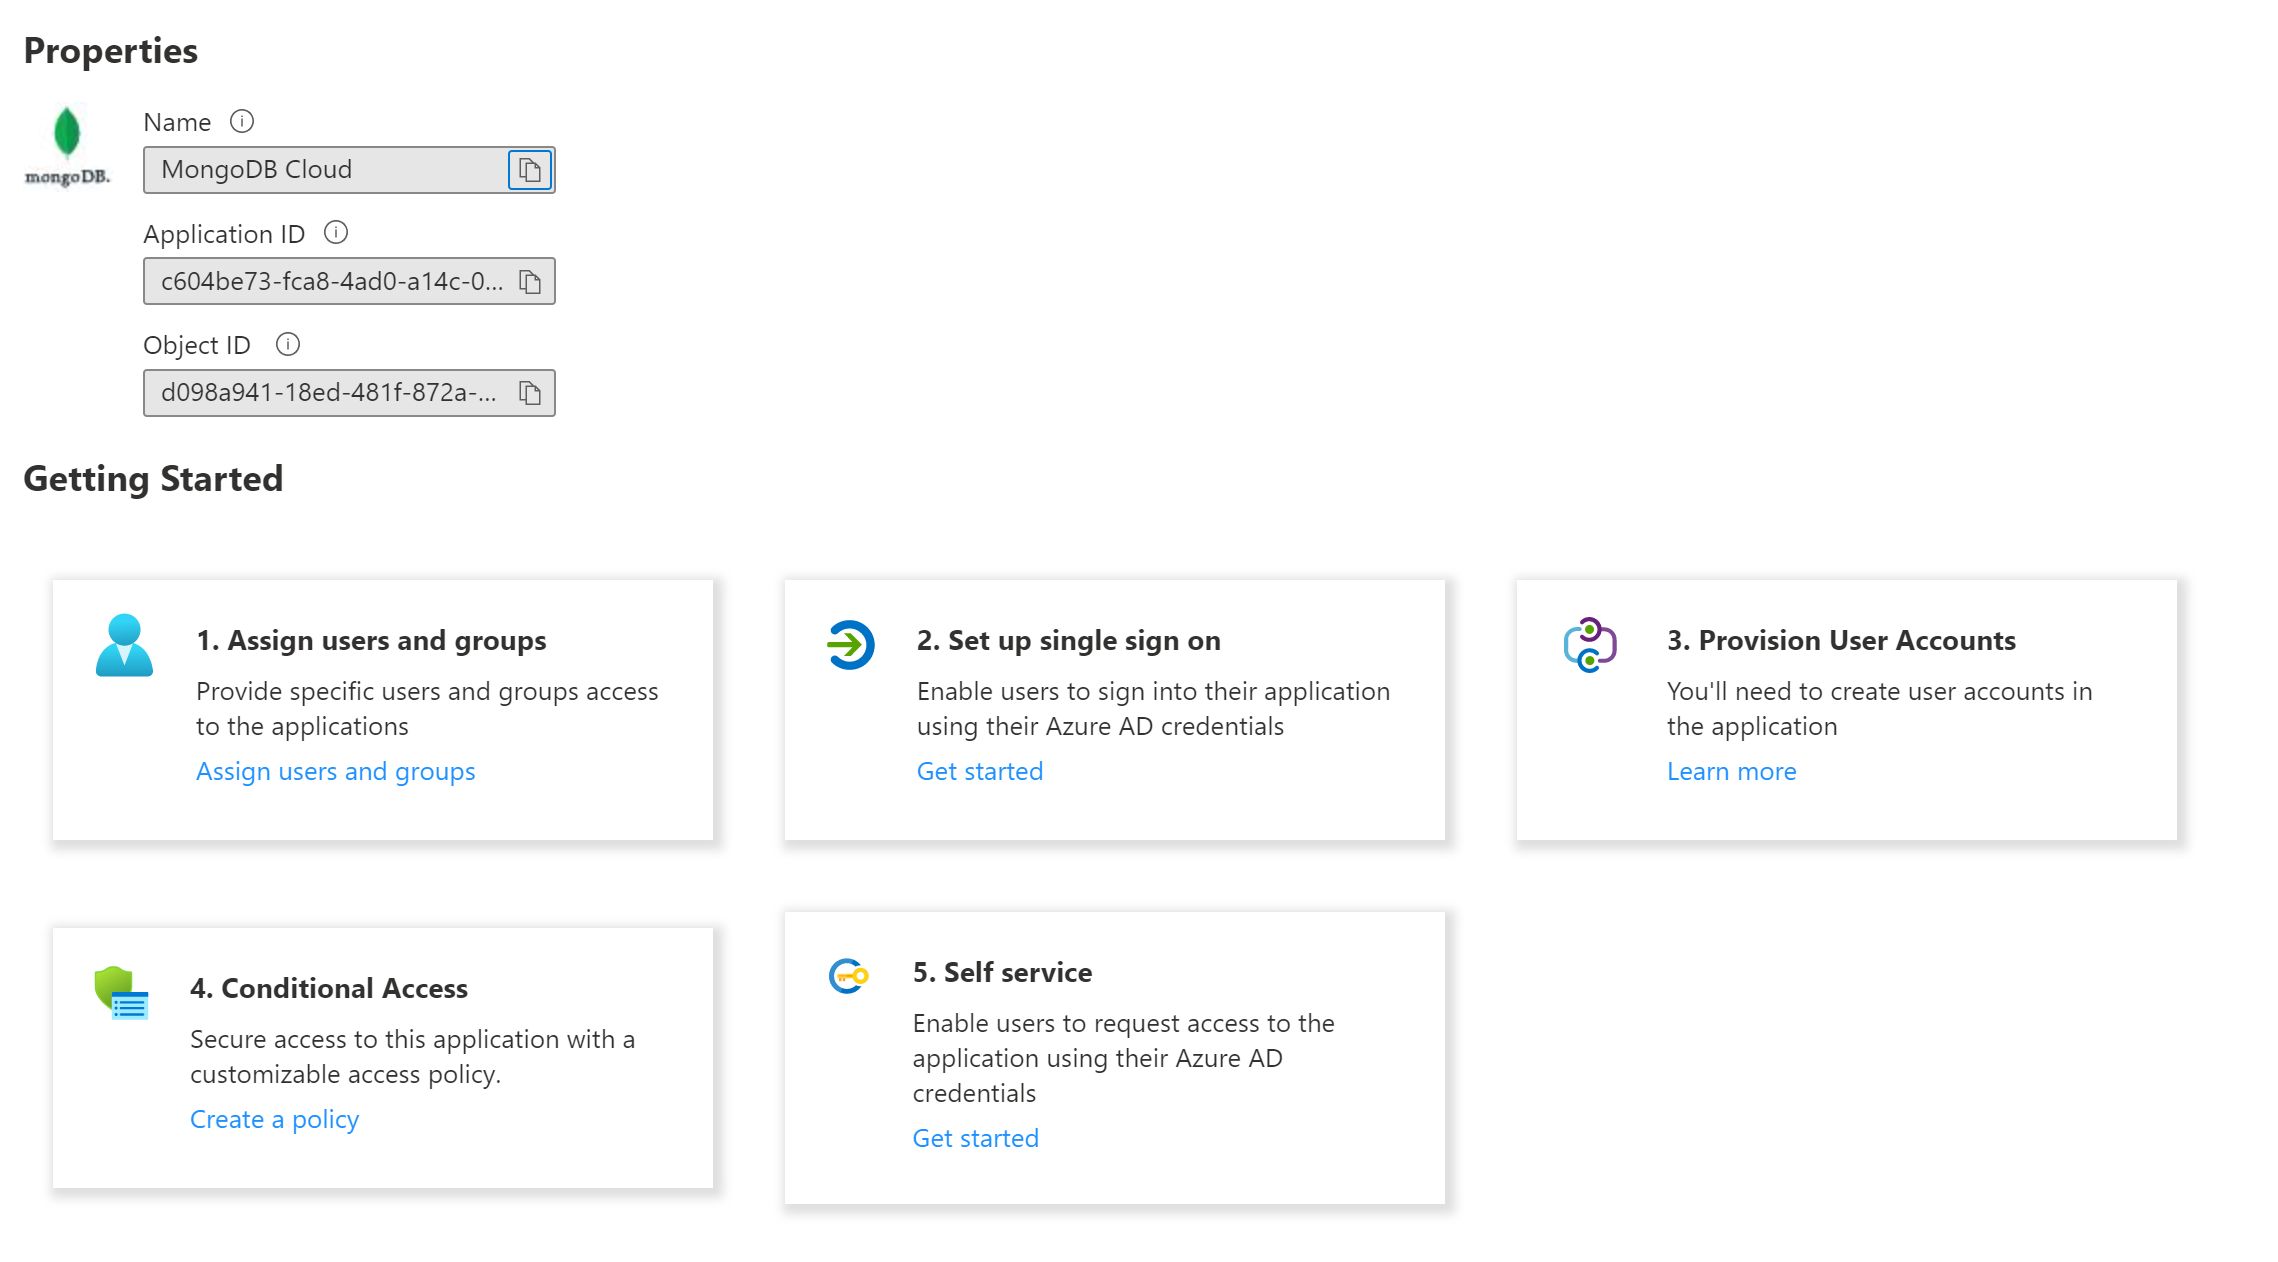The height and width of the screenshot is (1262, 2278).
Task: Copy the Application ID to clipboard
Action: 530,282
